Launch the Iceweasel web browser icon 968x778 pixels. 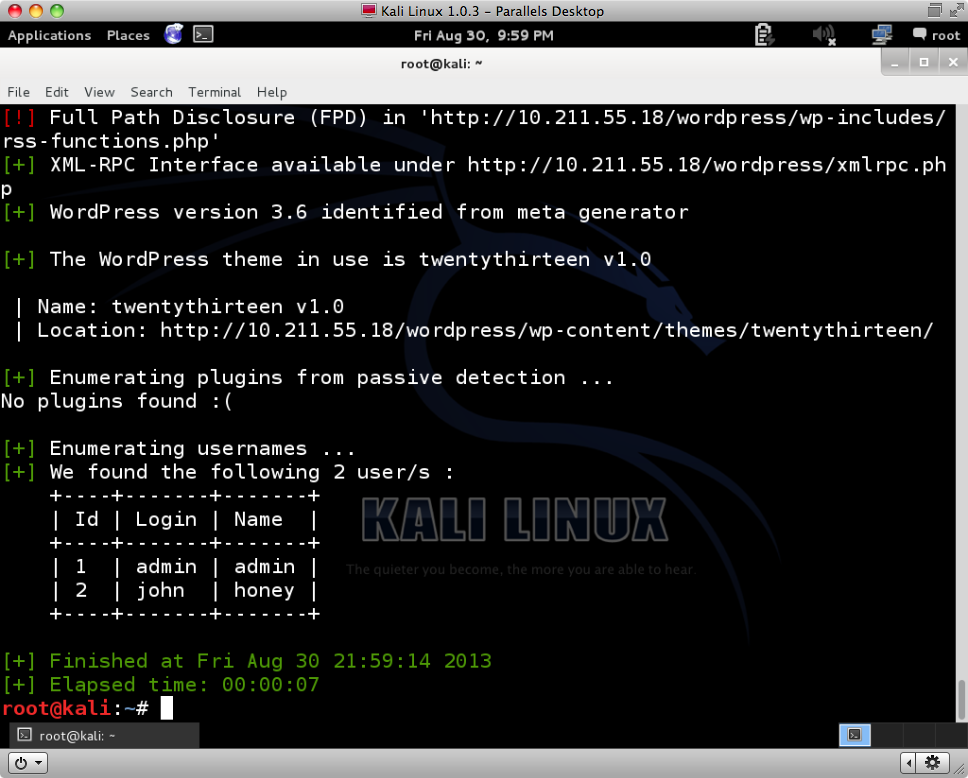click(173, 34)
